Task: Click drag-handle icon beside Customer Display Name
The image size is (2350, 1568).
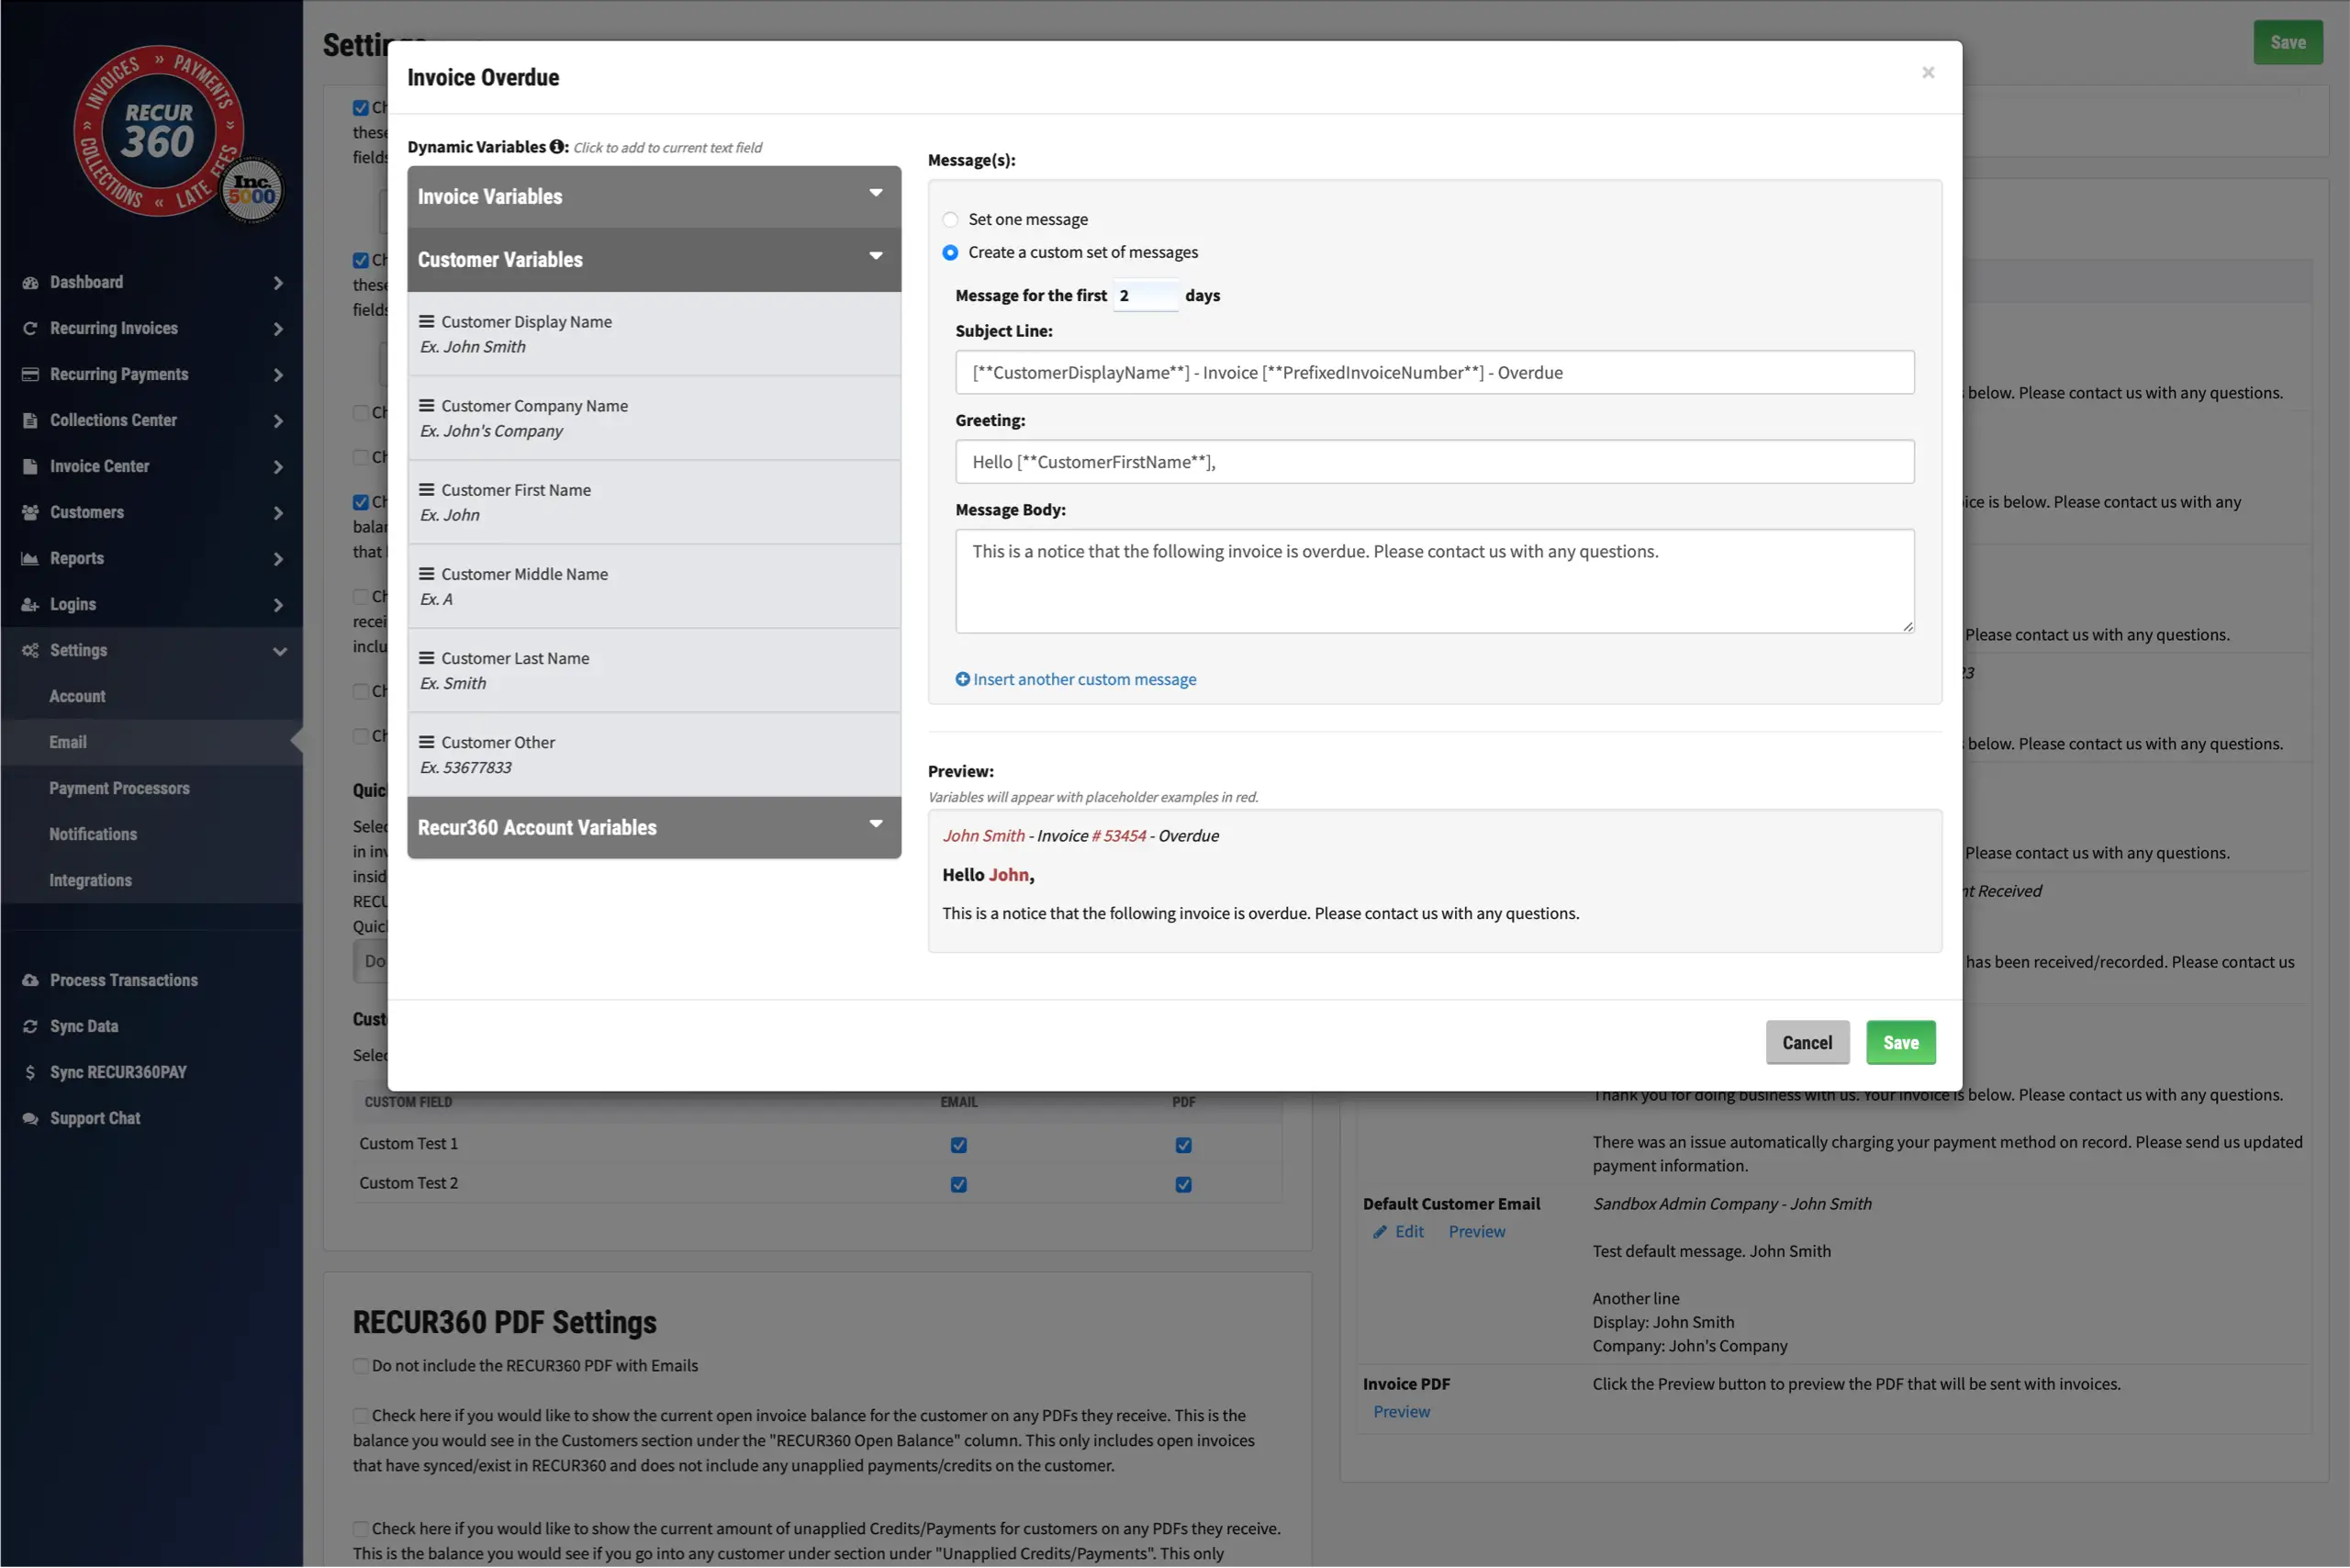Action: pos(426,322)
